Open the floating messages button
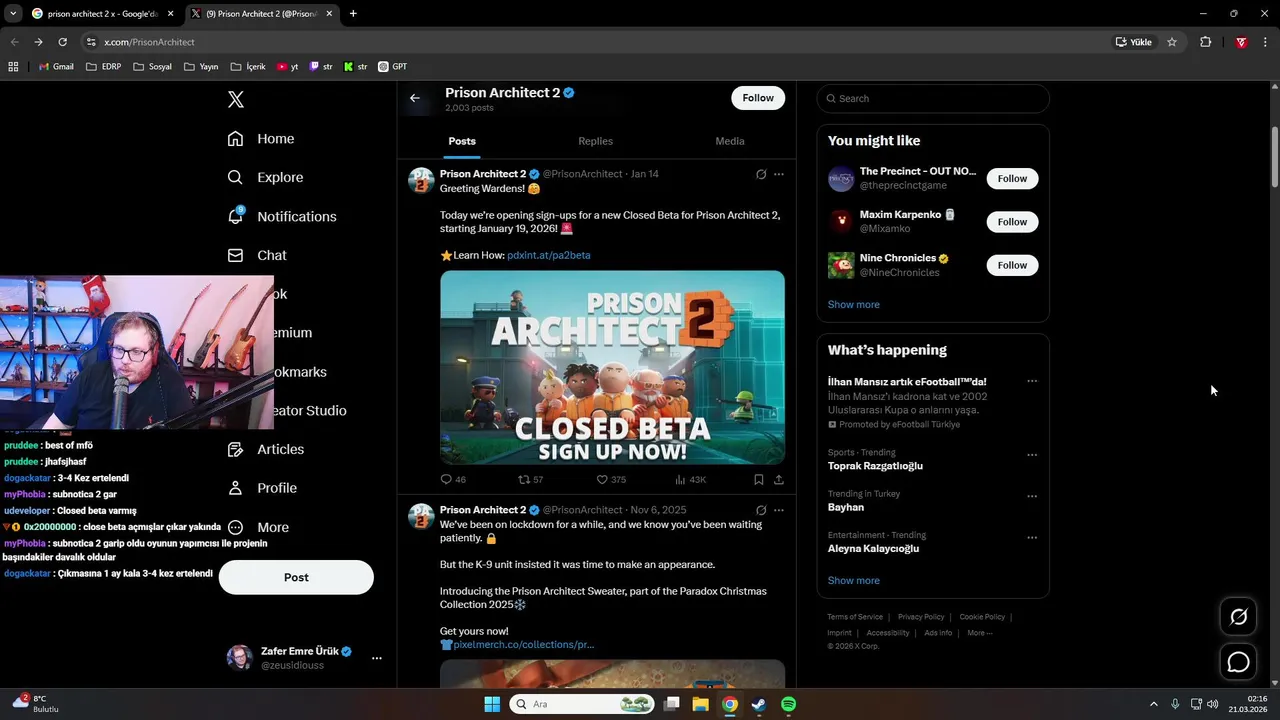Image resolution: width=1280 pixels, height=720 pixels. pyautogui.click(x=1239, y=662)
